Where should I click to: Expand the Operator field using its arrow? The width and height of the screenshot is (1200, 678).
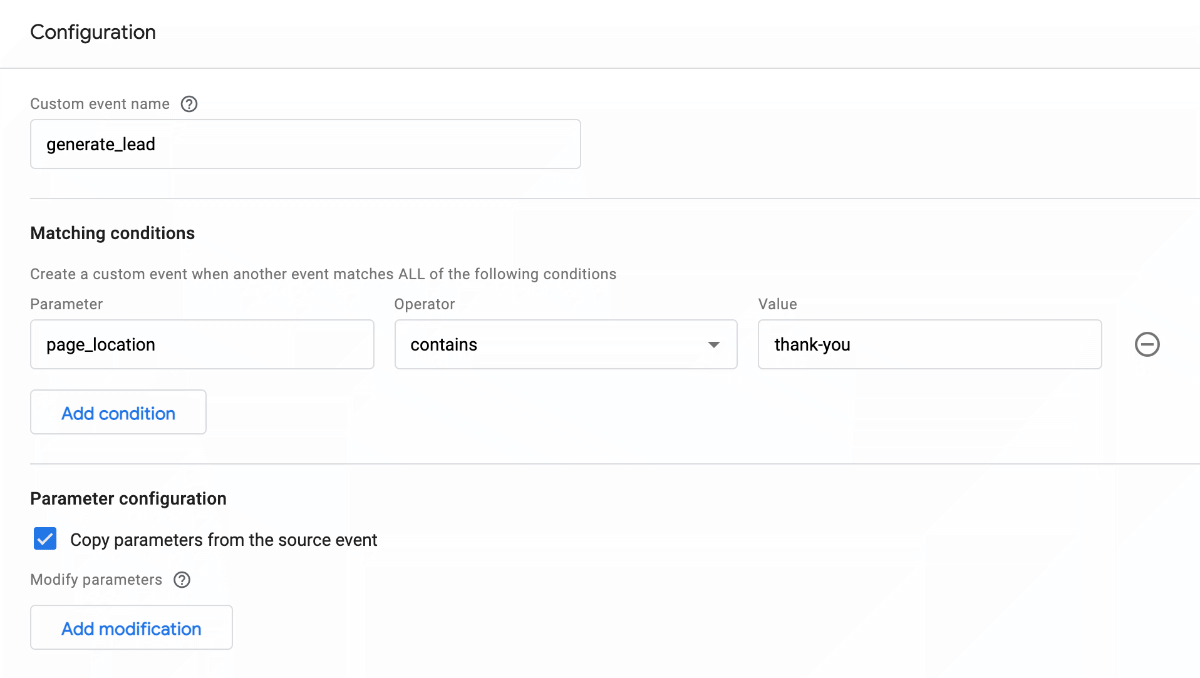[x=713, y=345]
